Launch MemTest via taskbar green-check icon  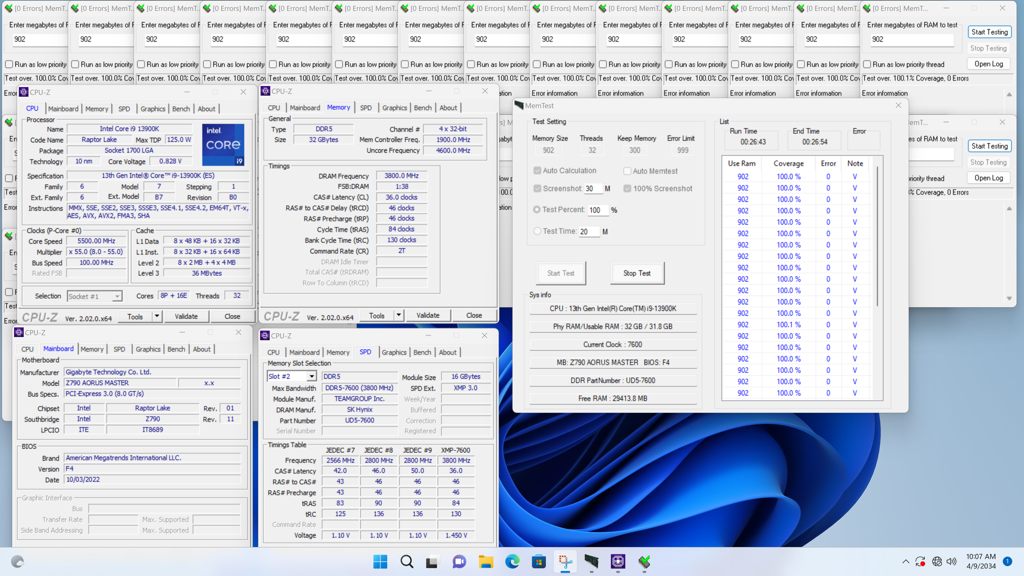point(644,562)
